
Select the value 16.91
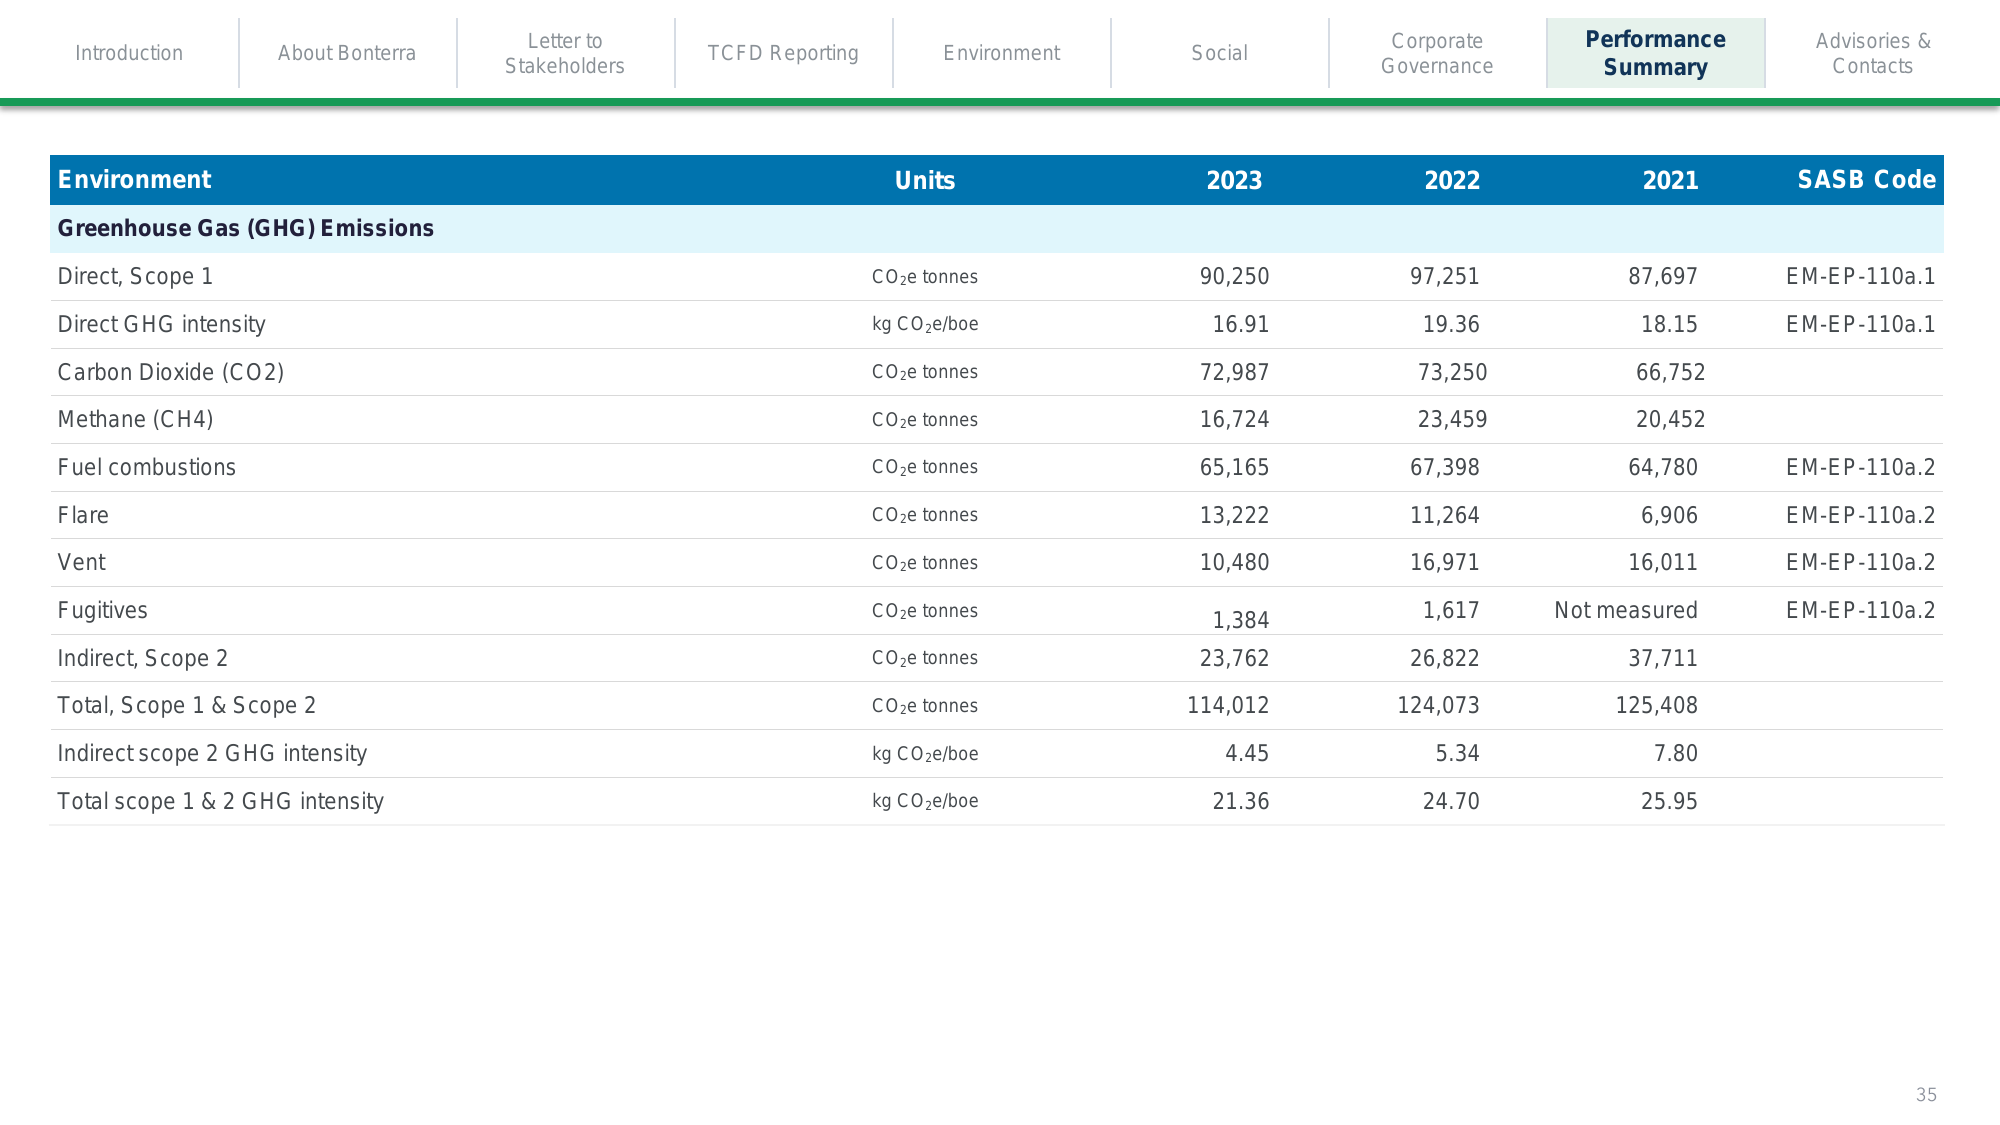[1240, 324]
